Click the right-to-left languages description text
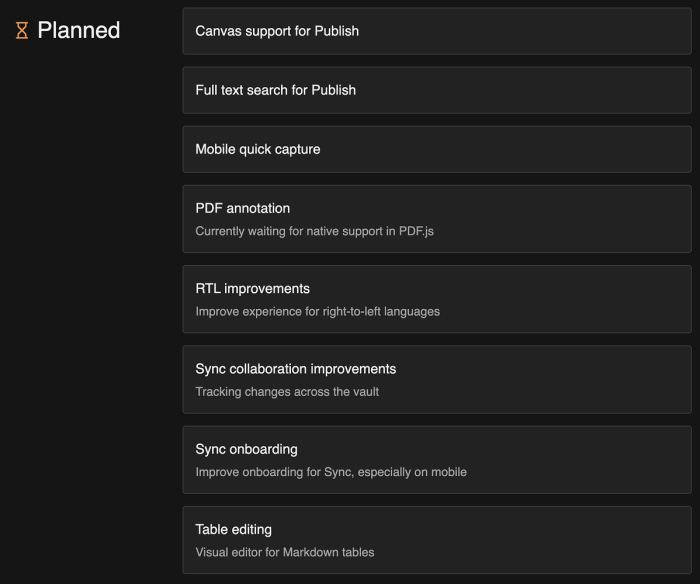The image size is (700, 584). click(x=317, y=311)
